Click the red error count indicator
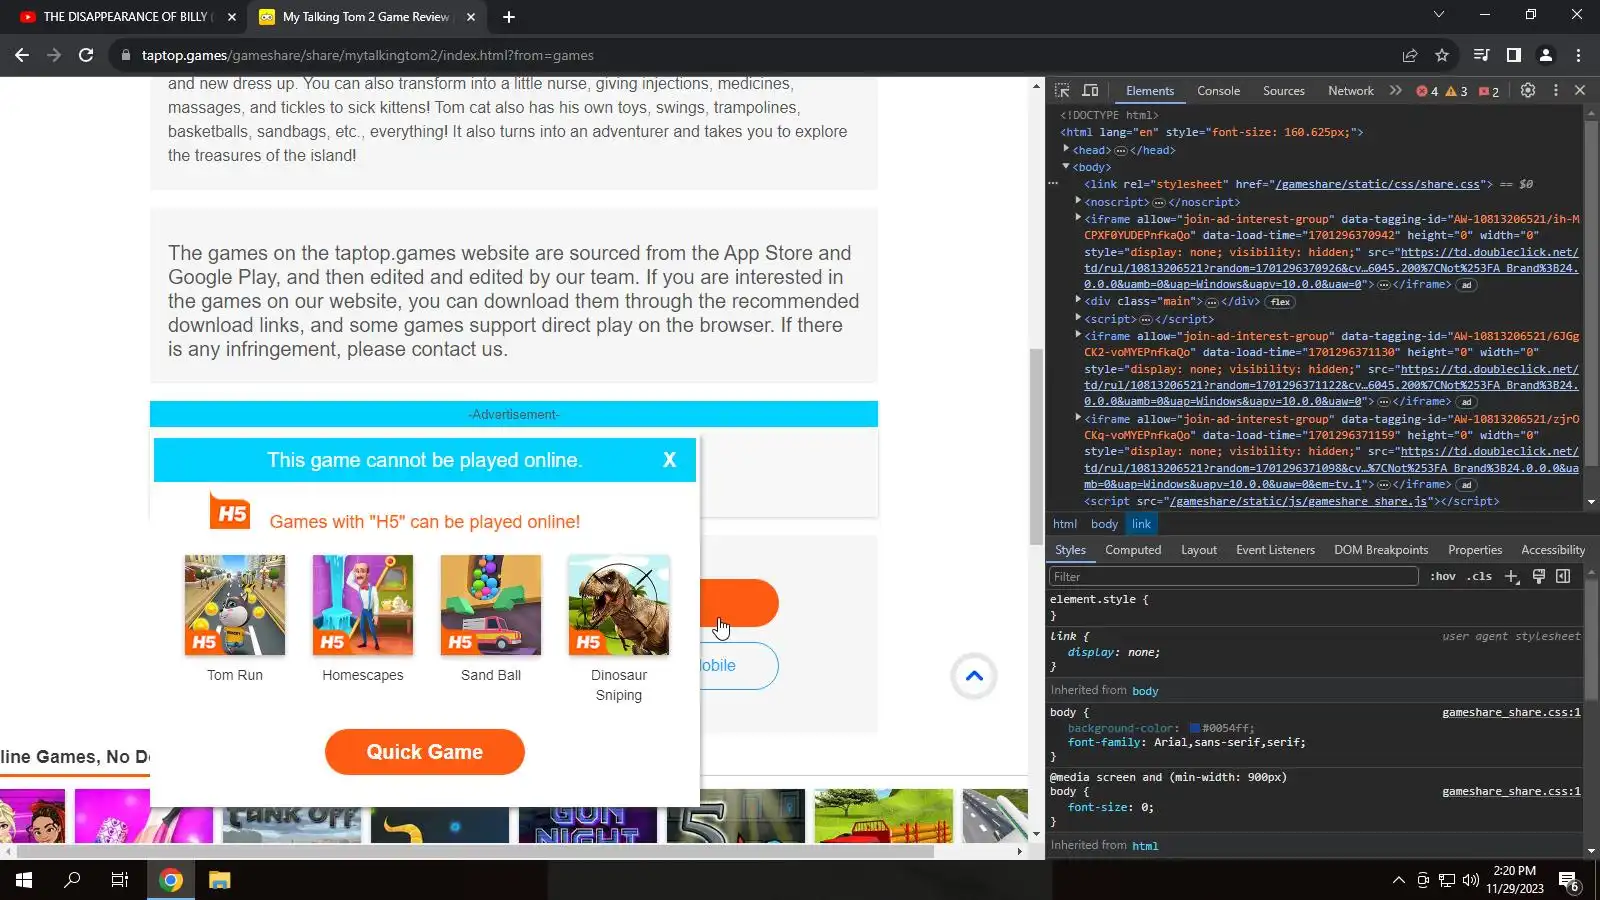The height and width of the screenshot is (900, 1600). pos(1427,91)
